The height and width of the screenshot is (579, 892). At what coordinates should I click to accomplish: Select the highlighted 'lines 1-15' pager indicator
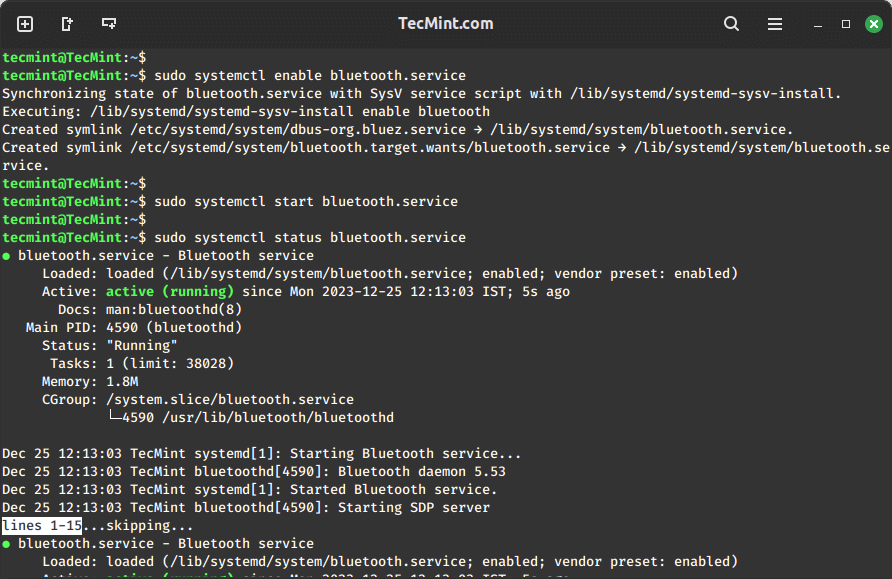coord(41,525)
